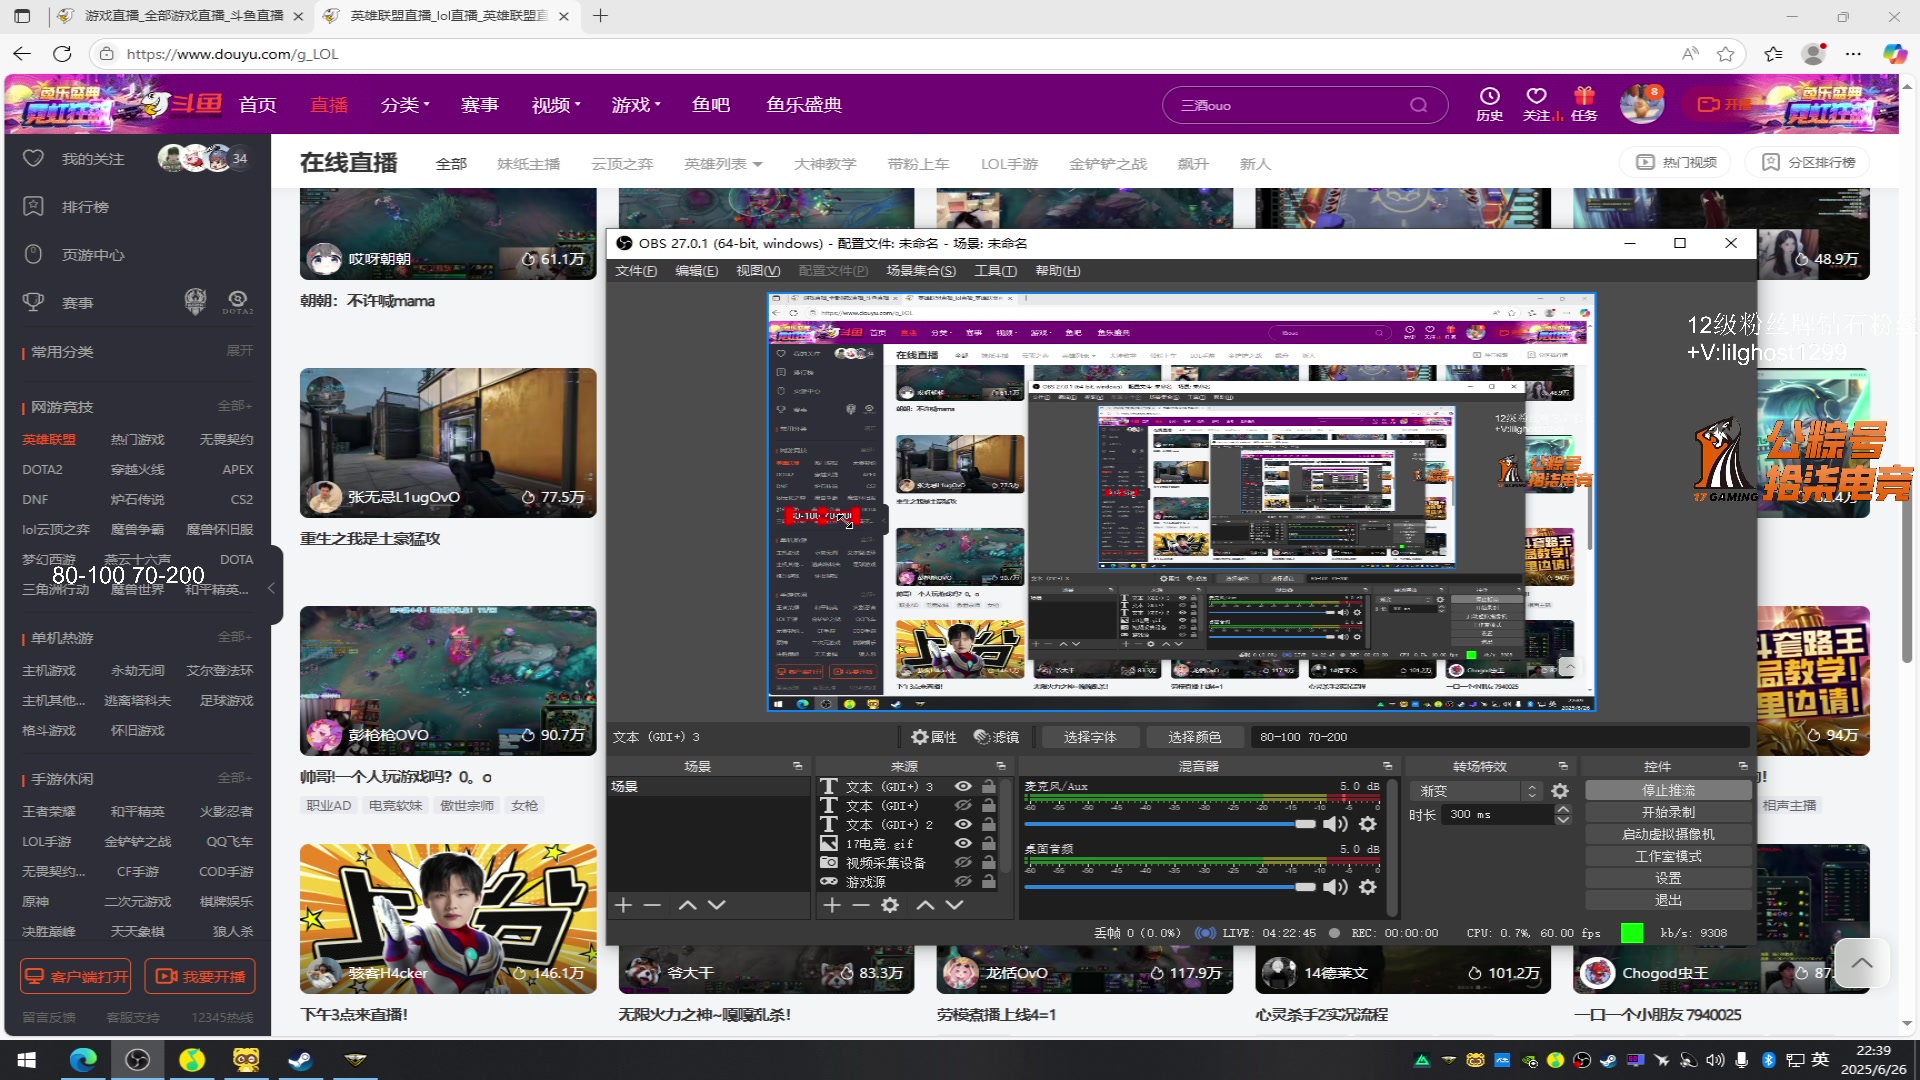Screen dimensions: 1920x1080
Task: Open 麦克风/Aux audio settings gear
Action: point(1368,824)
